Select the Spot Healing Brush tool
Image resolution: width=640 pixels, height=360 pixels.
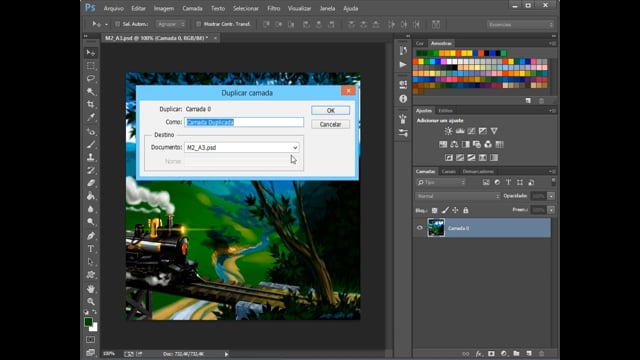pyautogui.click(x=91, y=132)
